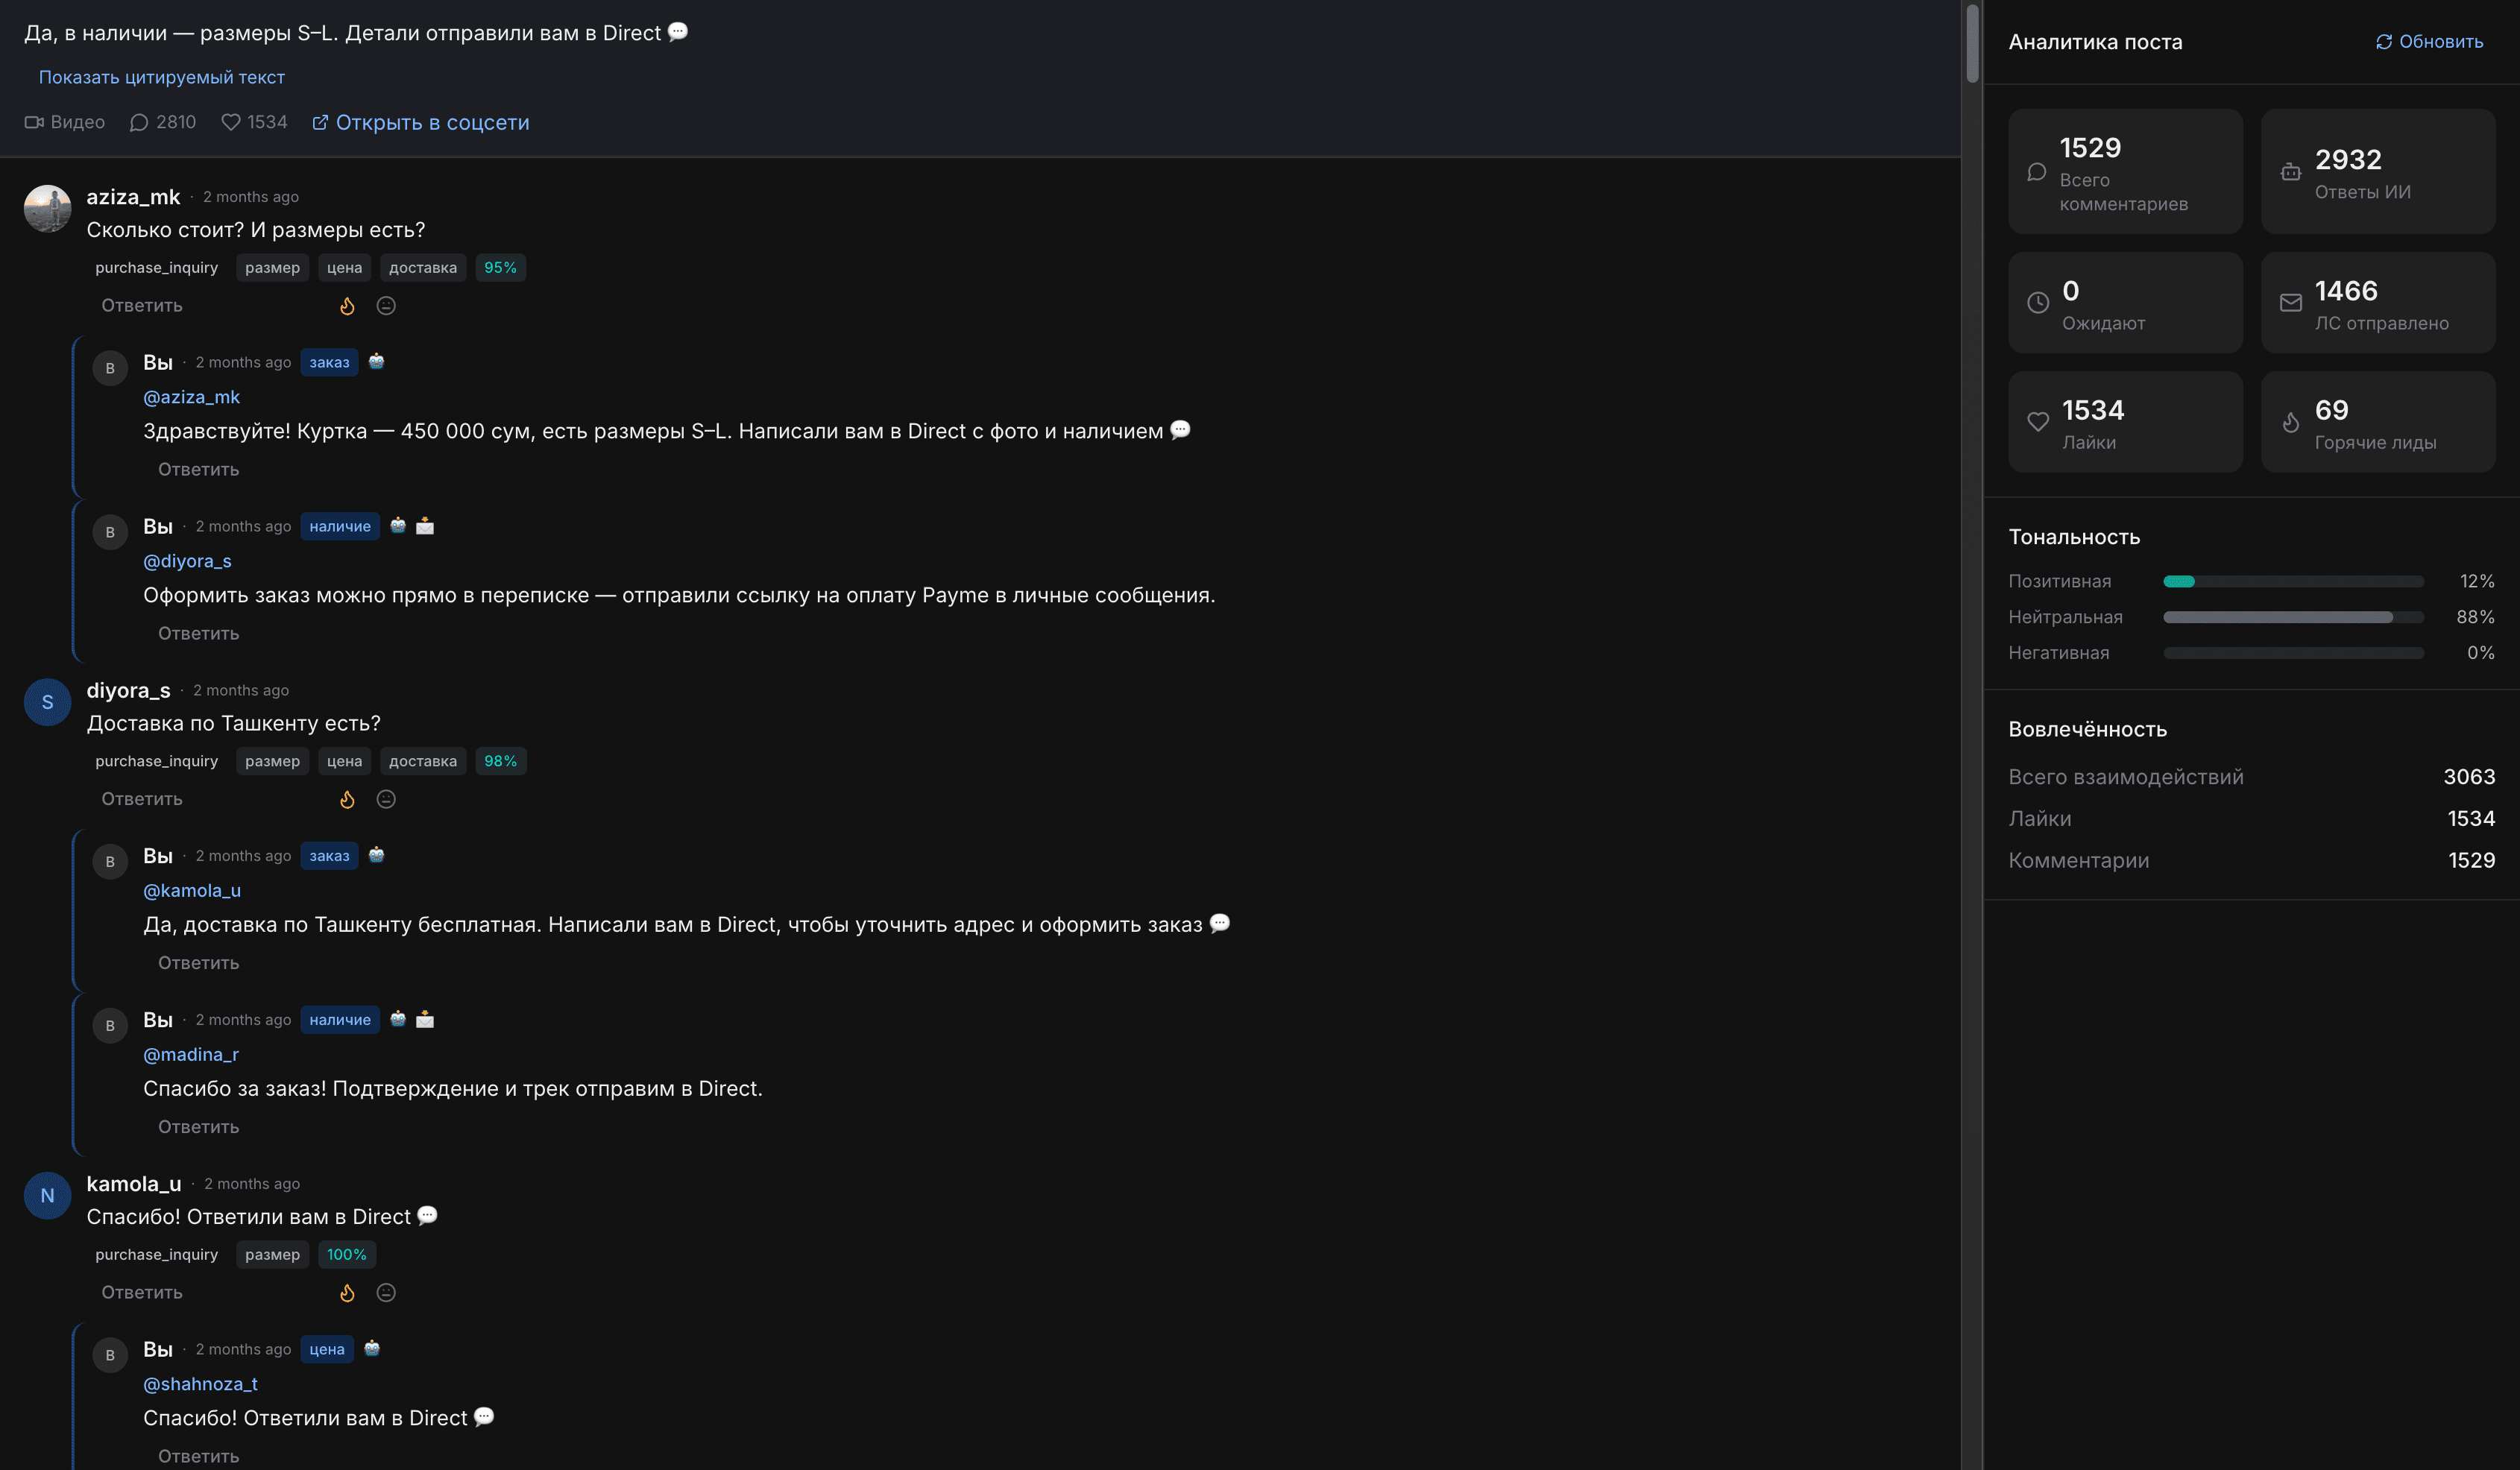
Task: Click the 'Нейтральная' sentiment progress bar
Action: [2293, 617]
